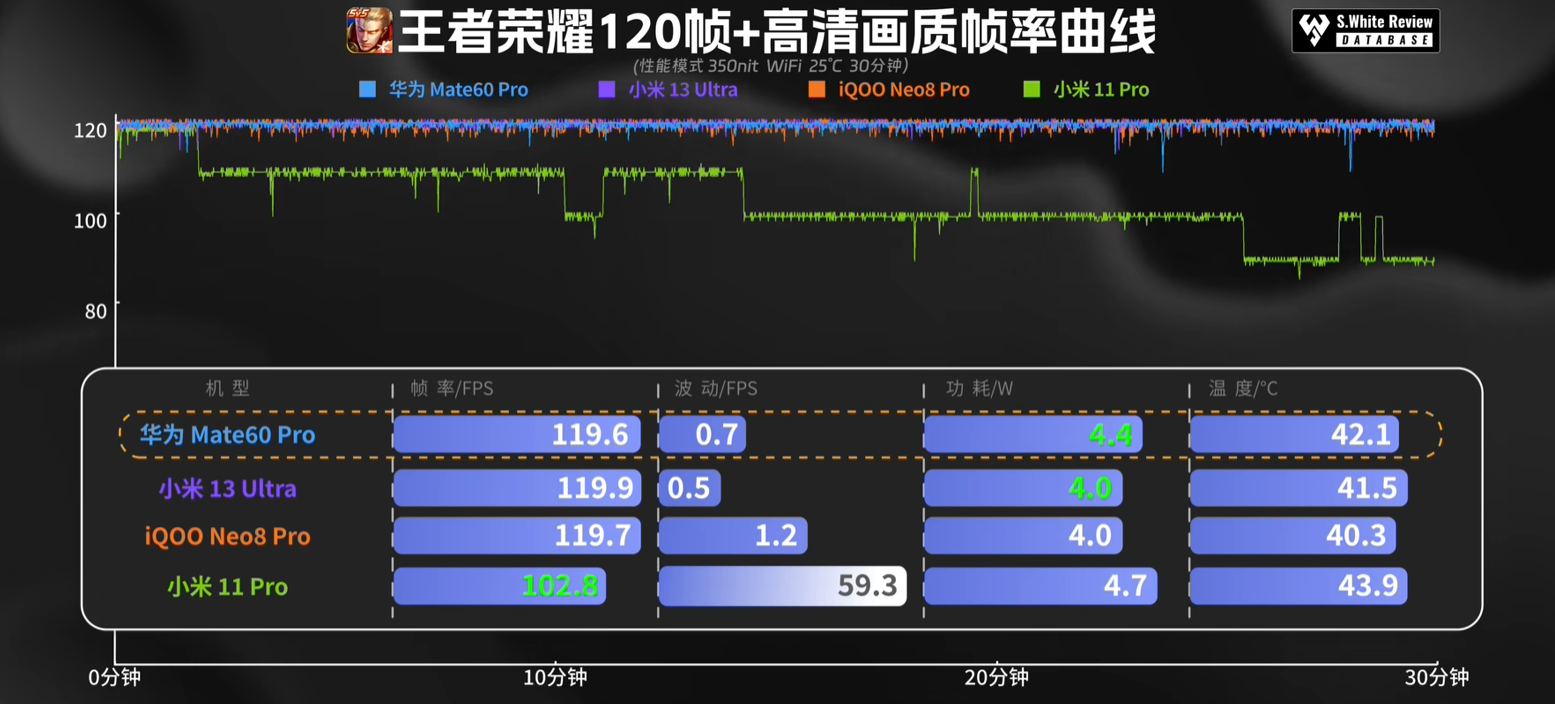Click the 4.7 power consumption bar
This screenshot has width=1555, height=704.
(1040, 586)
